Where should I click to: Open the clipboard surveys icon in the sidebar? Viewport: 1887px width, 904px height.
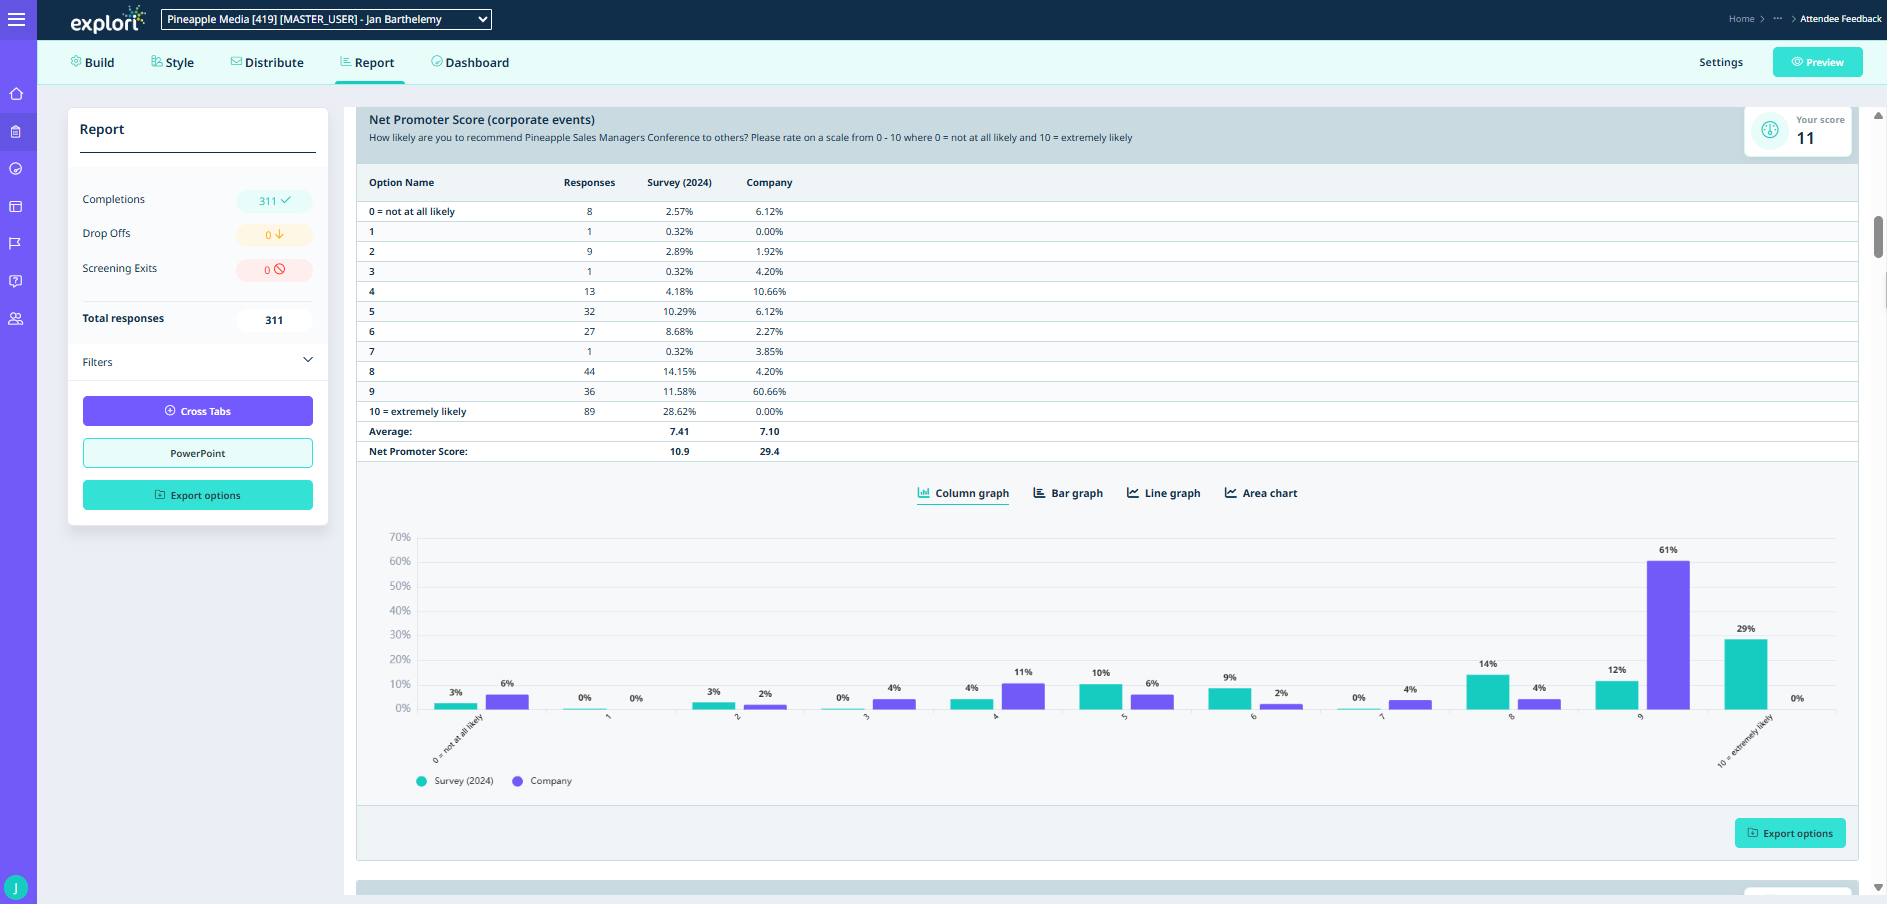(16, 131)
